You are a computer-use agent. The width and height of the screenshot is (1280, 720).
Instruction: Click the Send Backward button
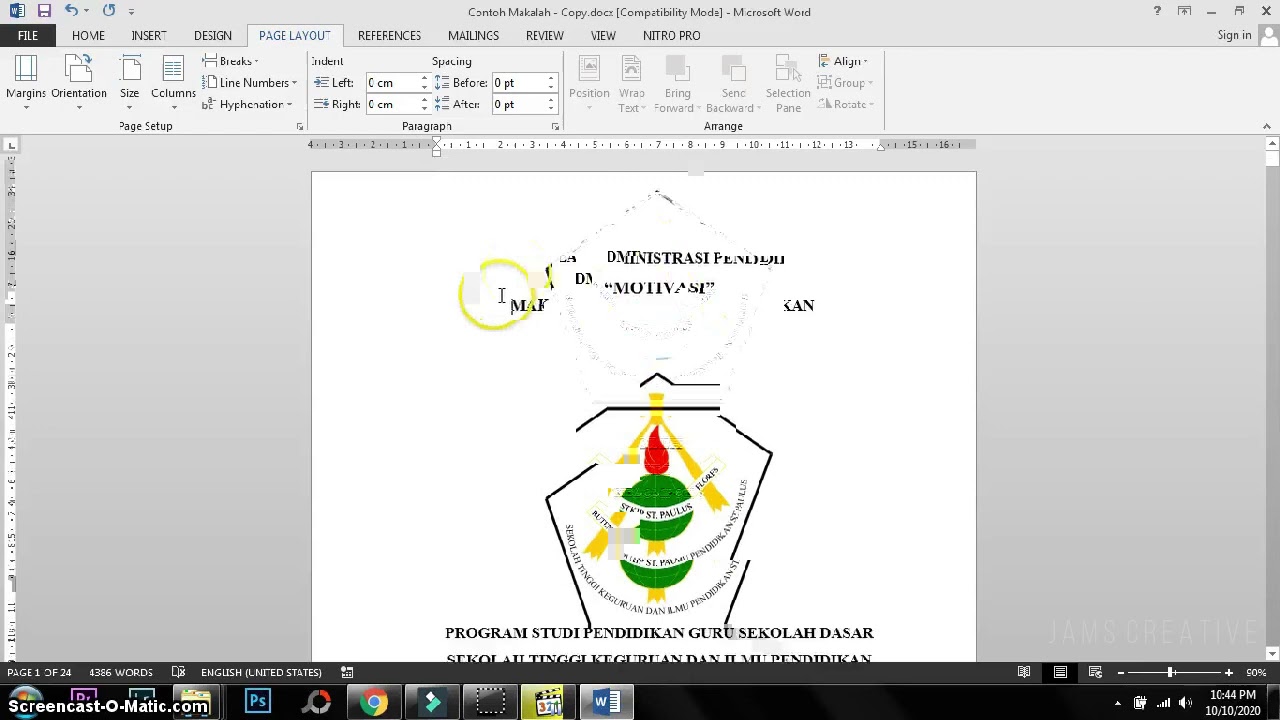coord(733,84)
